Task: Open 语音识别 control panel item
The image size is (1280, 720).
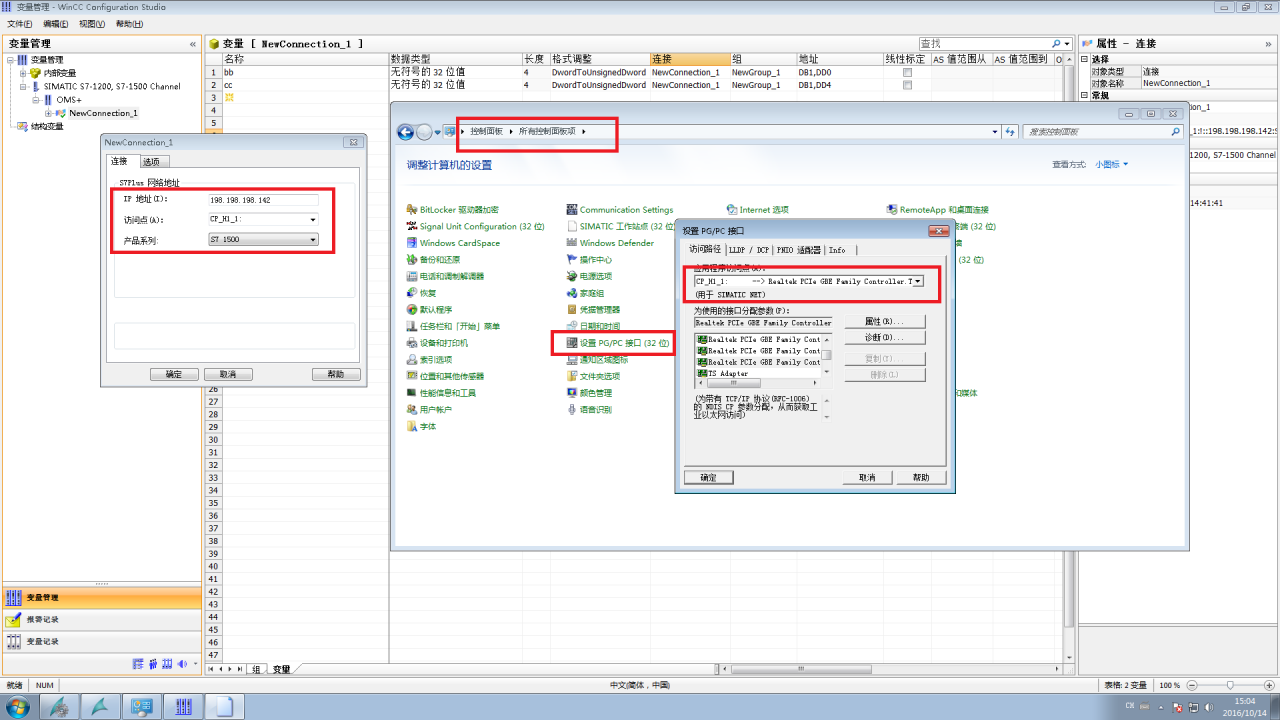Action: coord(589,410)
